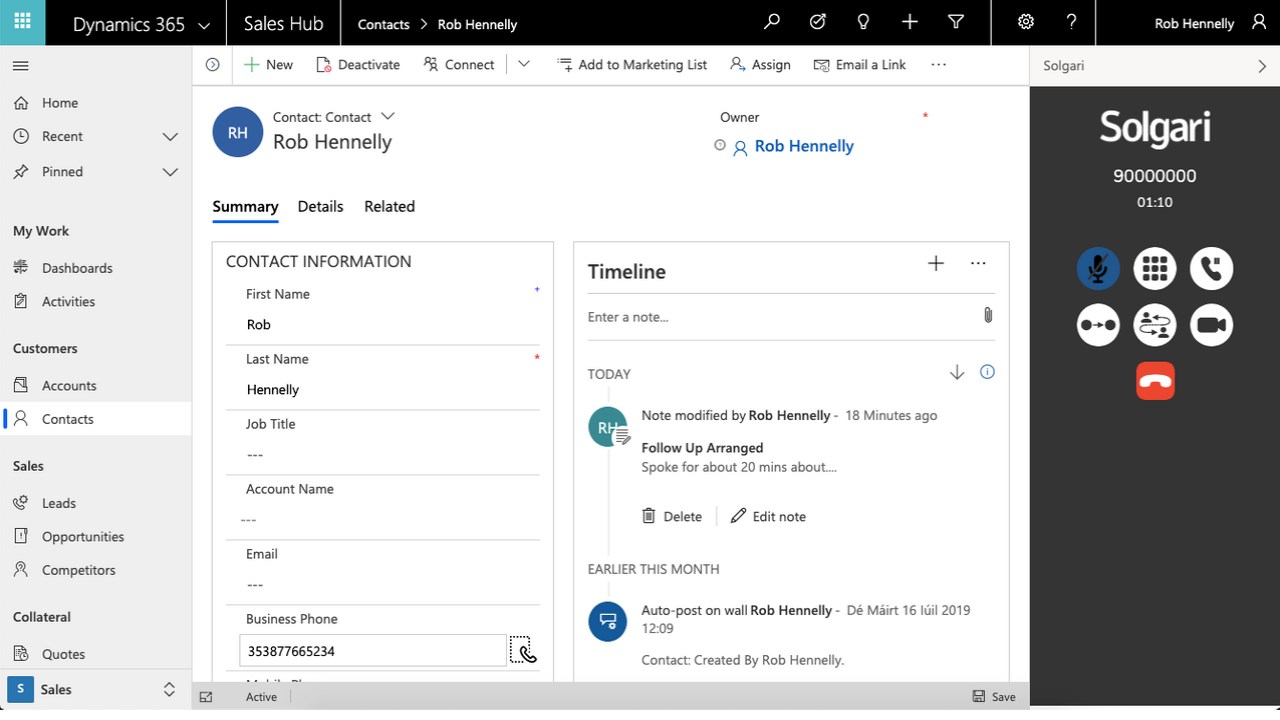
Task: Click the Solgari add call icon
Action: pyautogui.click(x=1212, y=268)
